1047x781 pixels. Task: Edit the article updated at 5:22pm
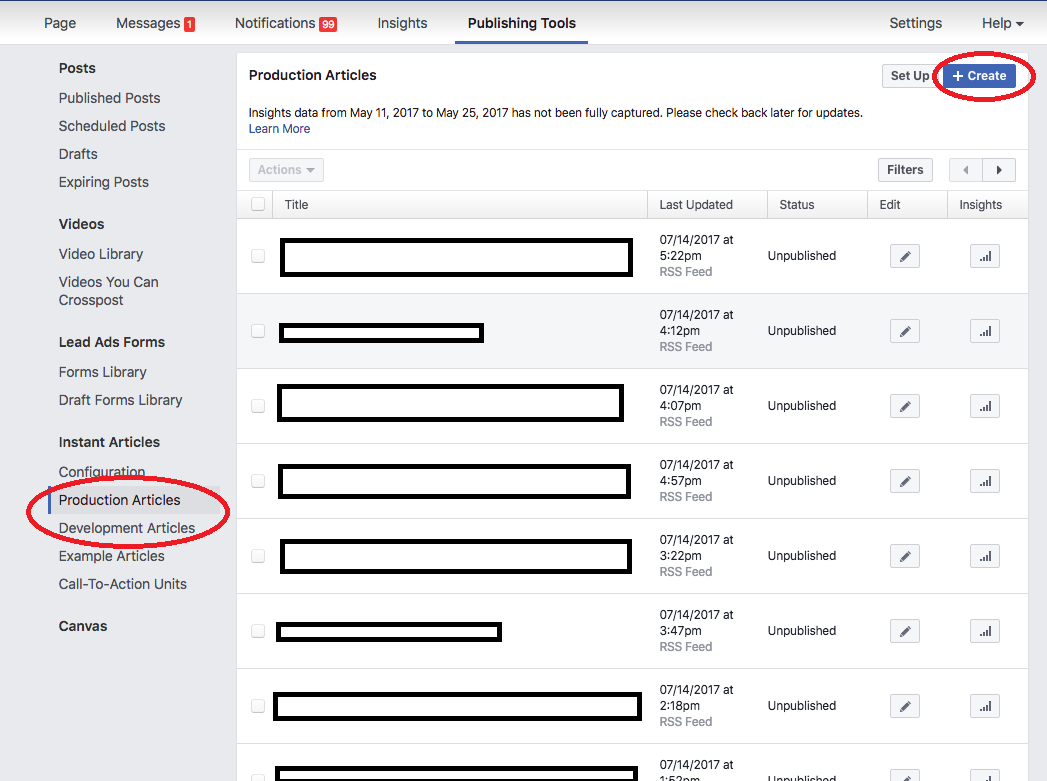point(905,256)
